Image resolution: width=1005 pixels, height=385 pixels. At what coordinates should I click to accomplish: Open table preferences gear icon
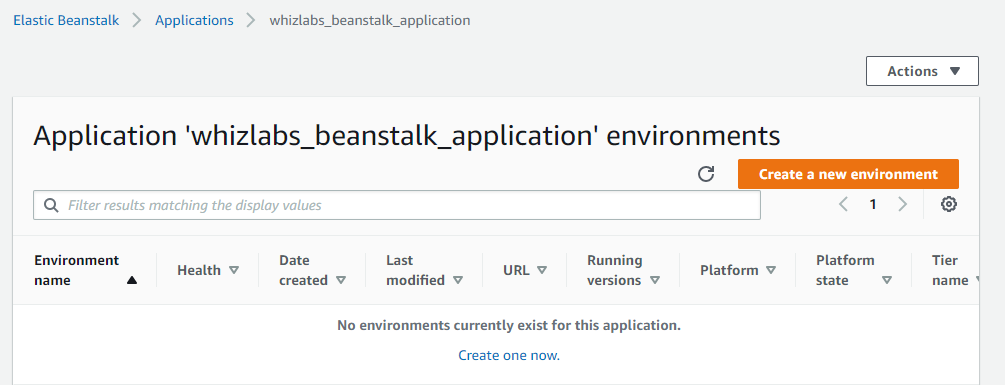click(949, 204)
